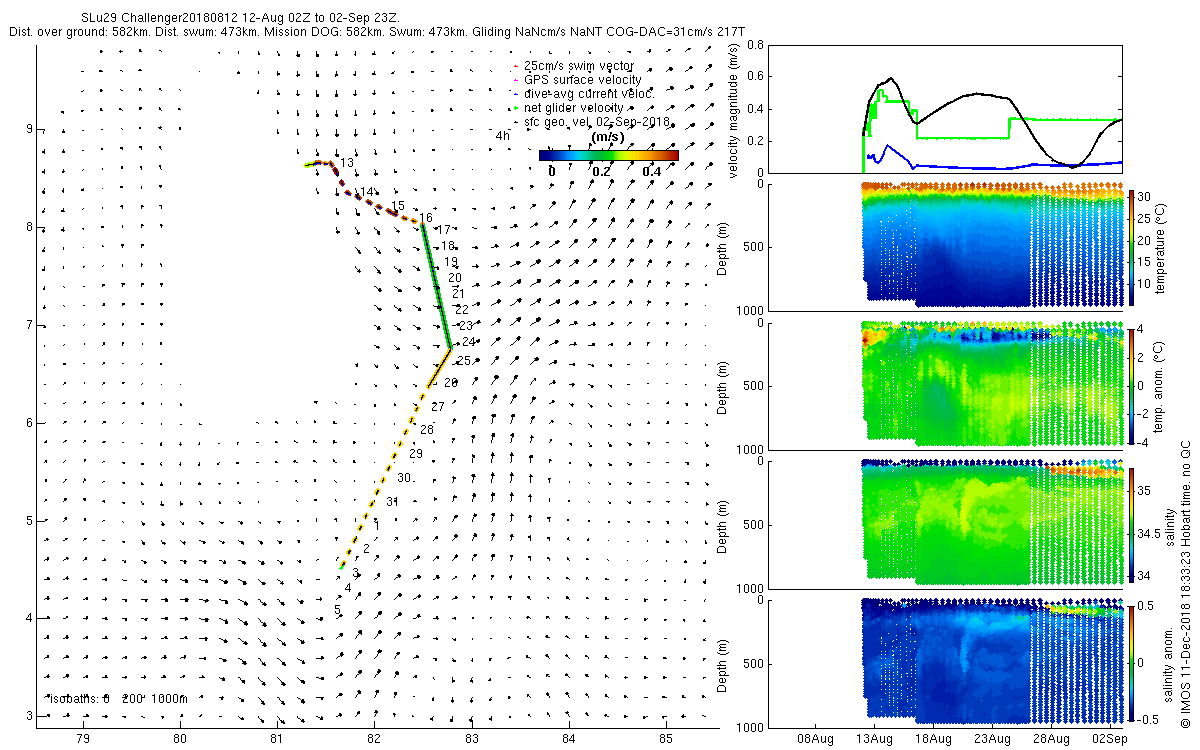This screenshot has height=750, width=1200.
Task: Click longitude tick 82 on the map axis
Action: (374, 739)
